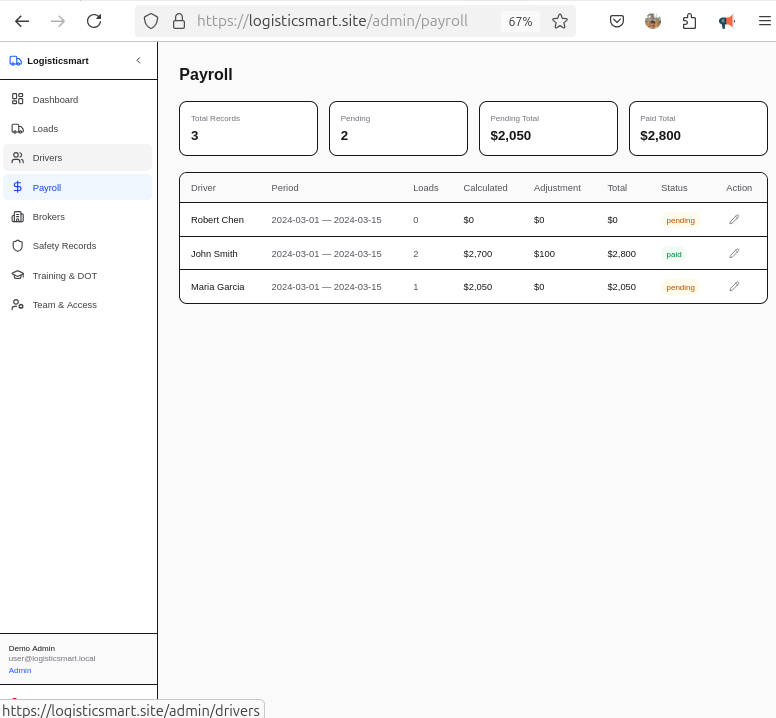
Task: Click the megaphone extension icon
Action: pyautogui.click(x=727, y=21)
